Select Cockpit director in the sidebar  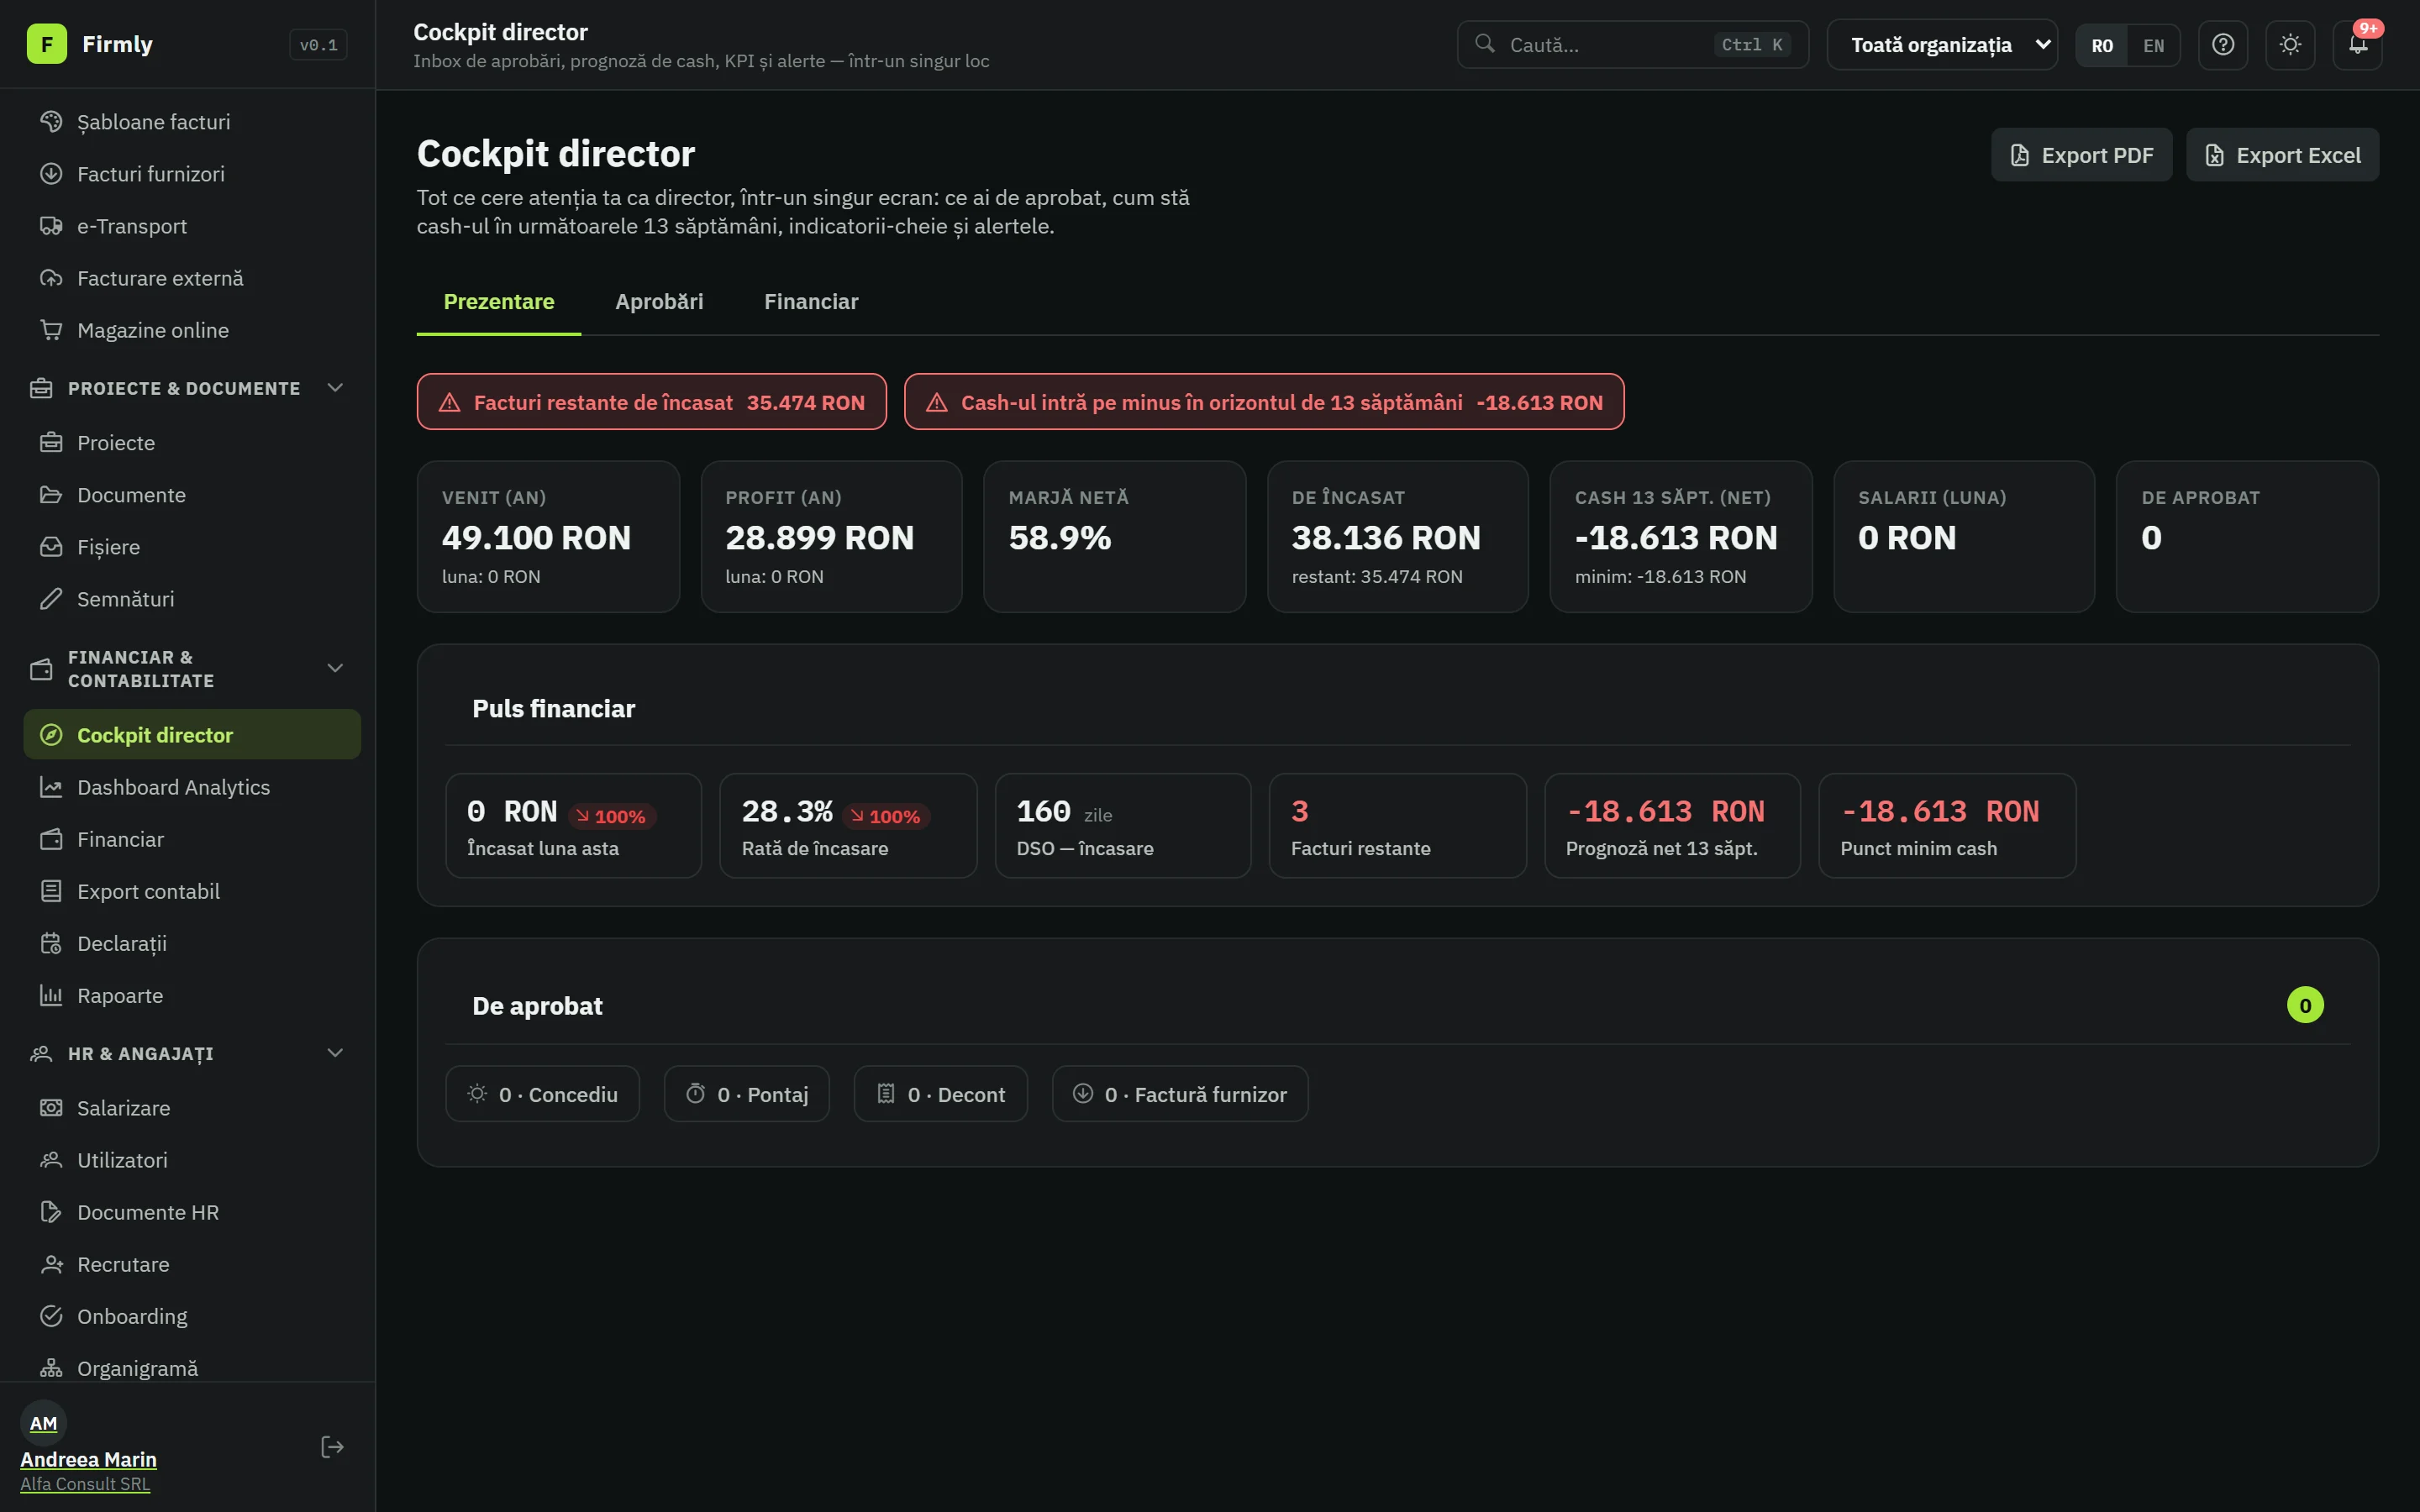[x=192, y=735]
